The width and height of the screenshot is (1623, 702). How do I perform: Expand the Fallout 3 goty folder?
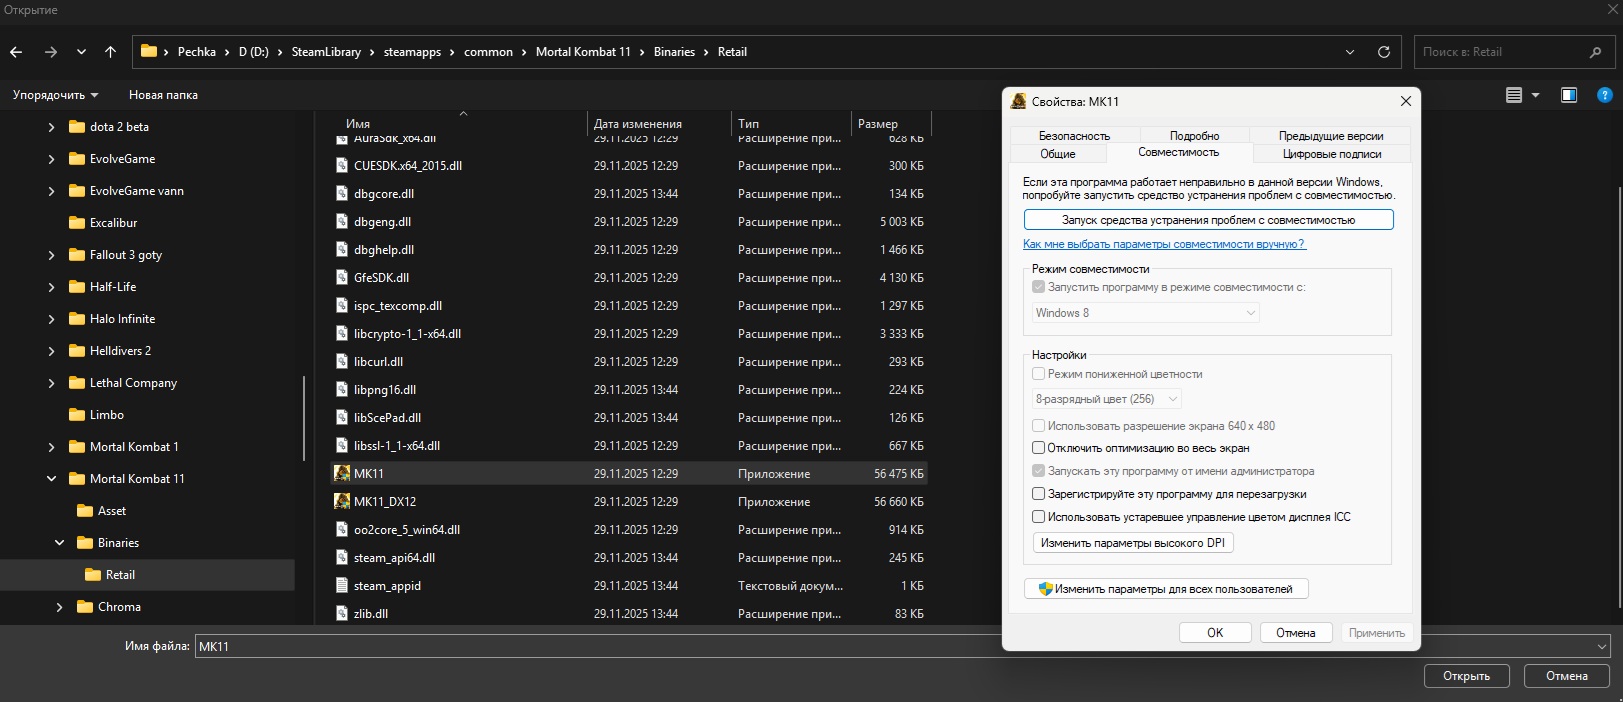(x=51, y=255)
